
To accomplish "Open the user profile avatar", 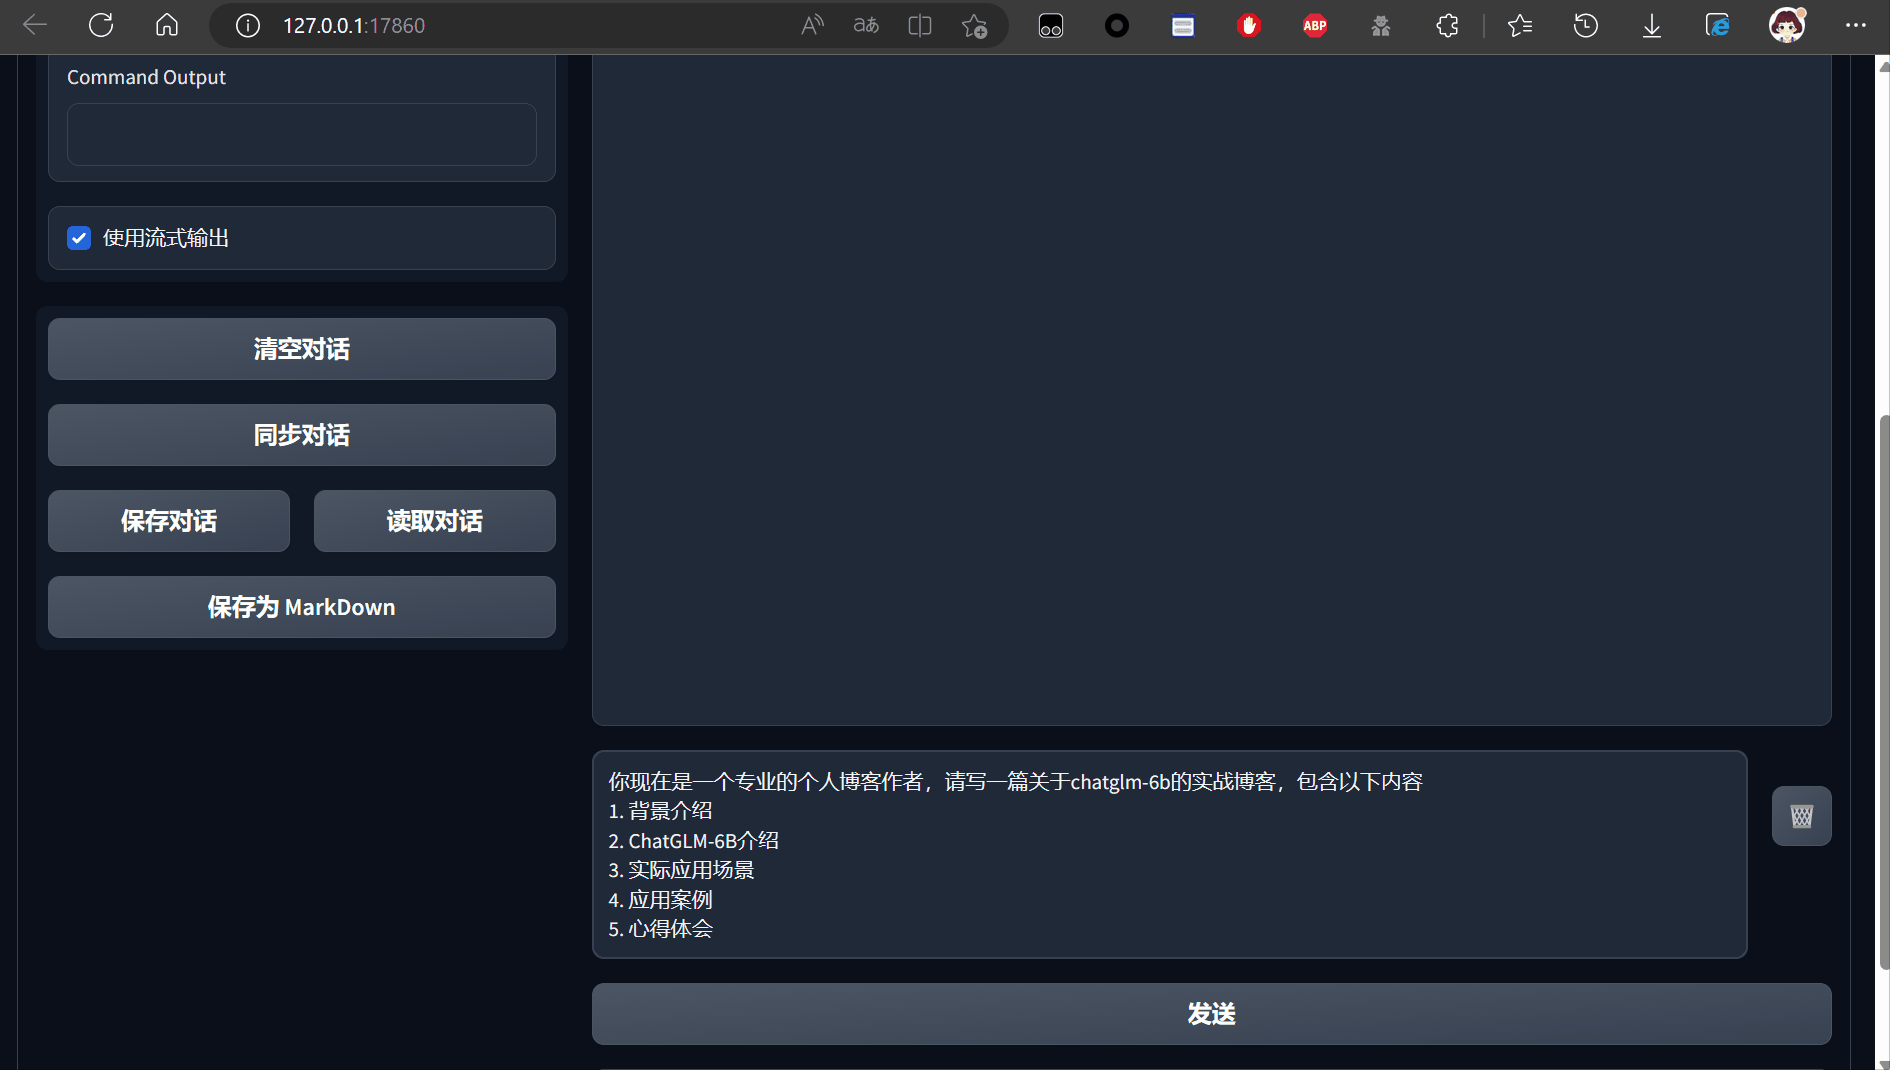I will (x=1786, y=25).
